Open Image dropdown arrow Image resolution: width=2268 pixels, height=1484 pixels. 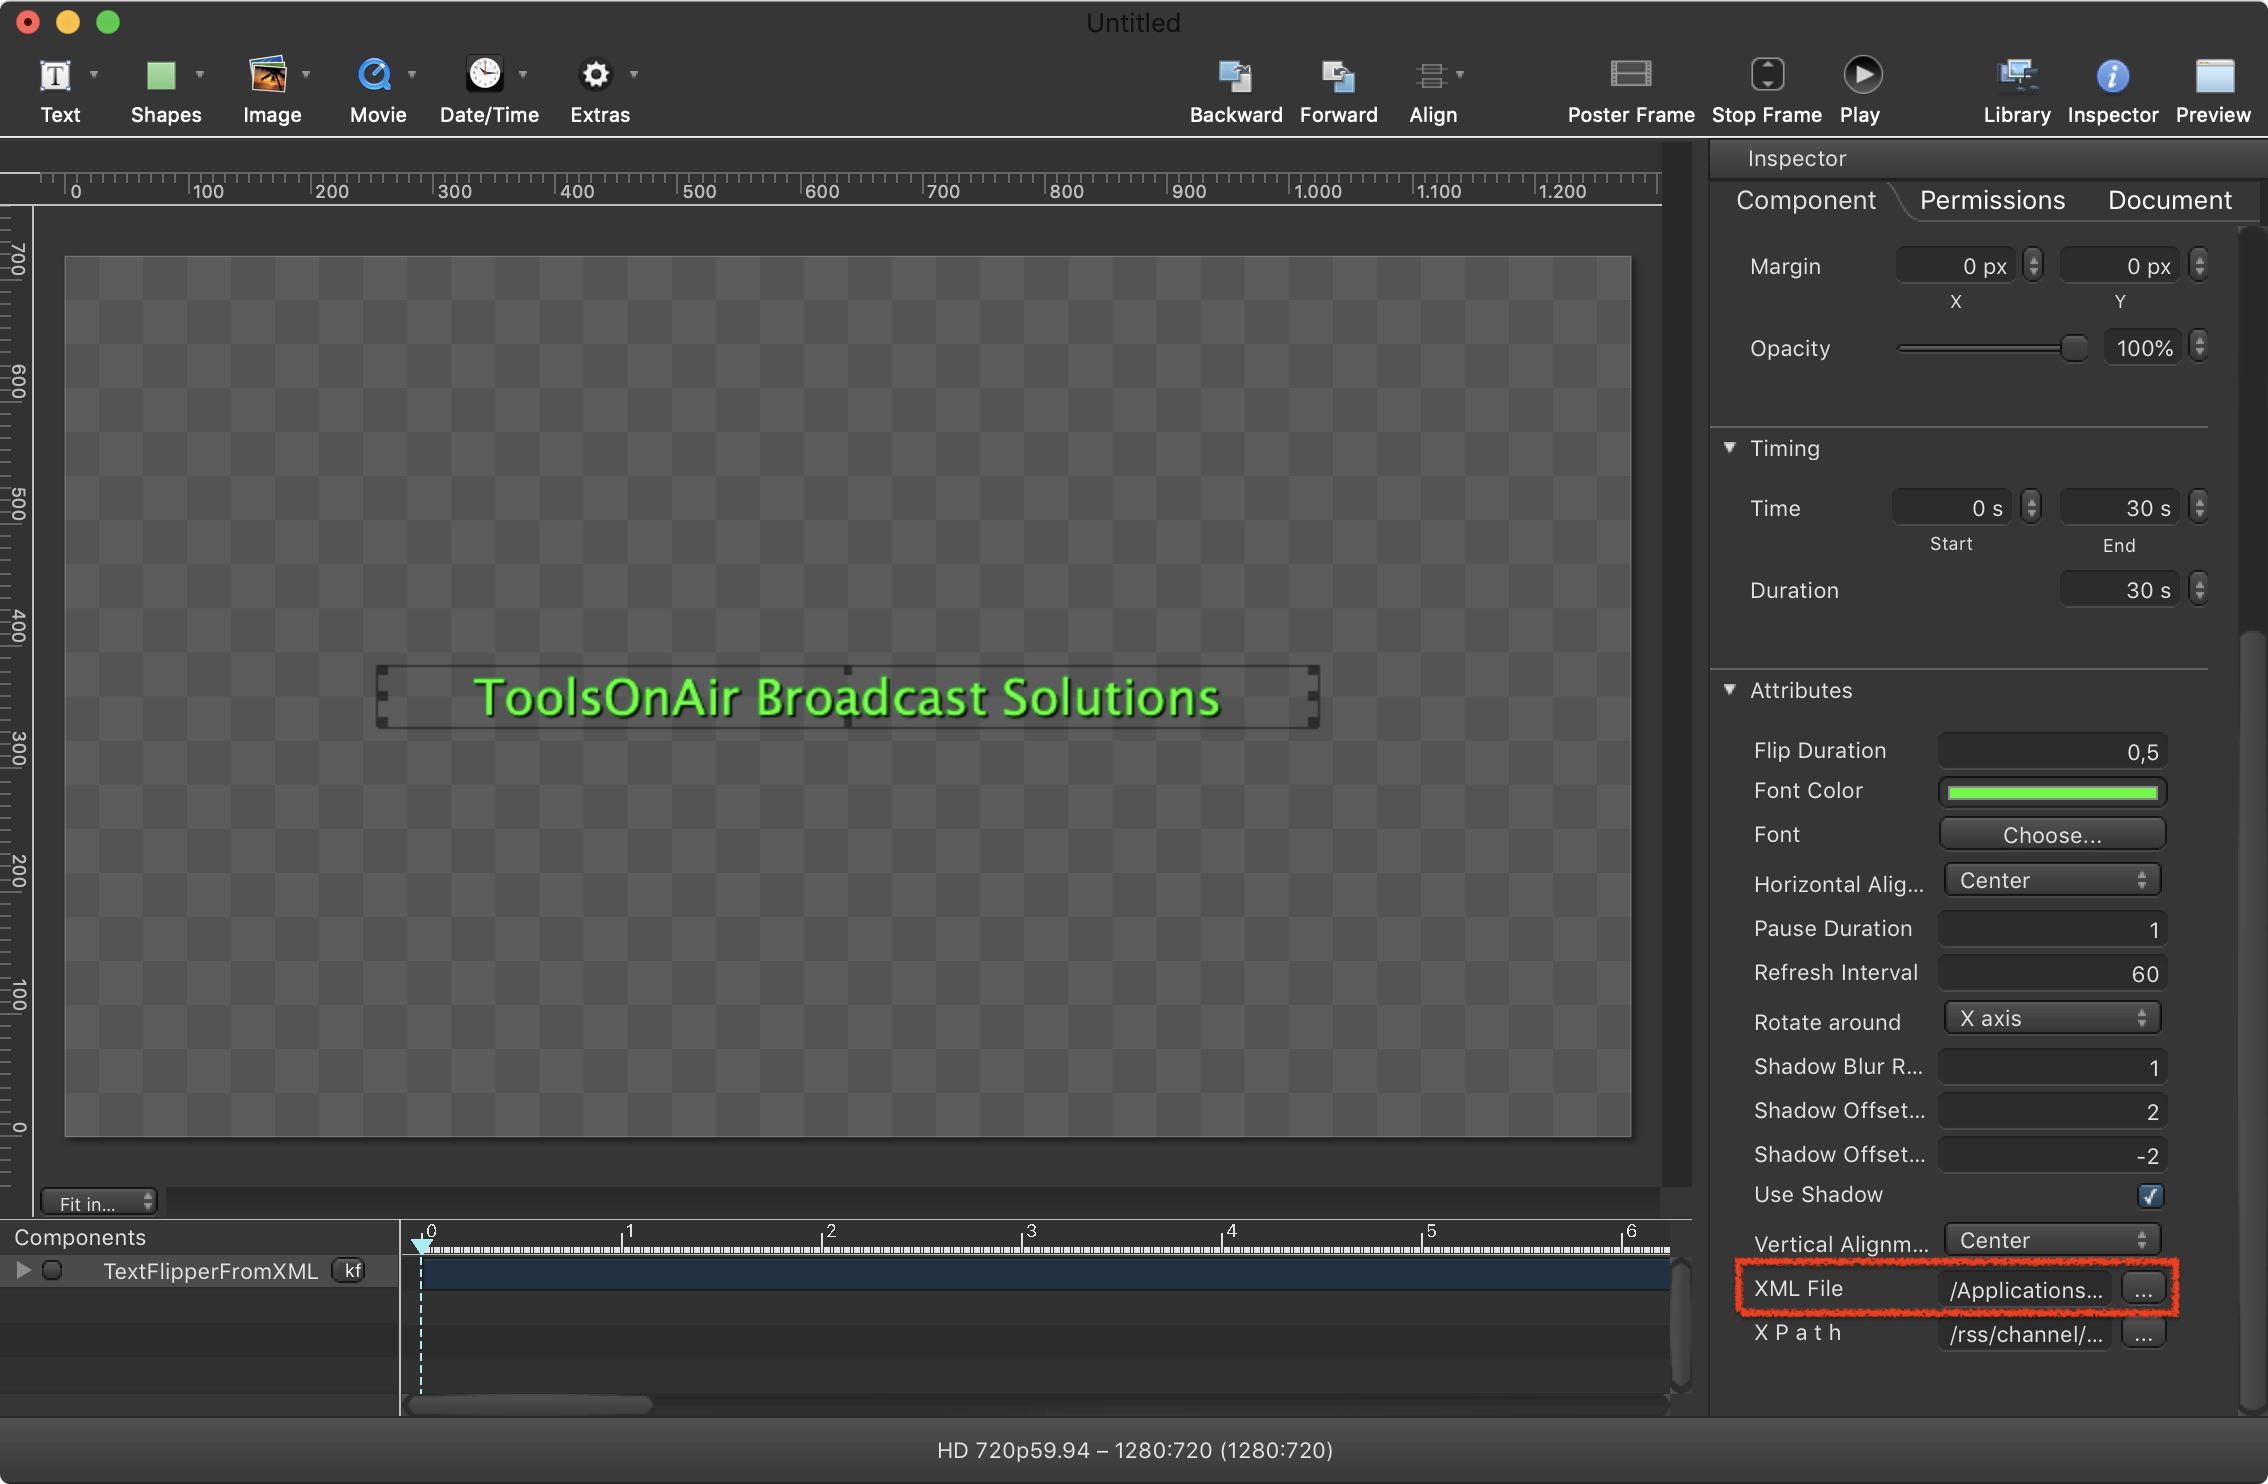point(306,74)
